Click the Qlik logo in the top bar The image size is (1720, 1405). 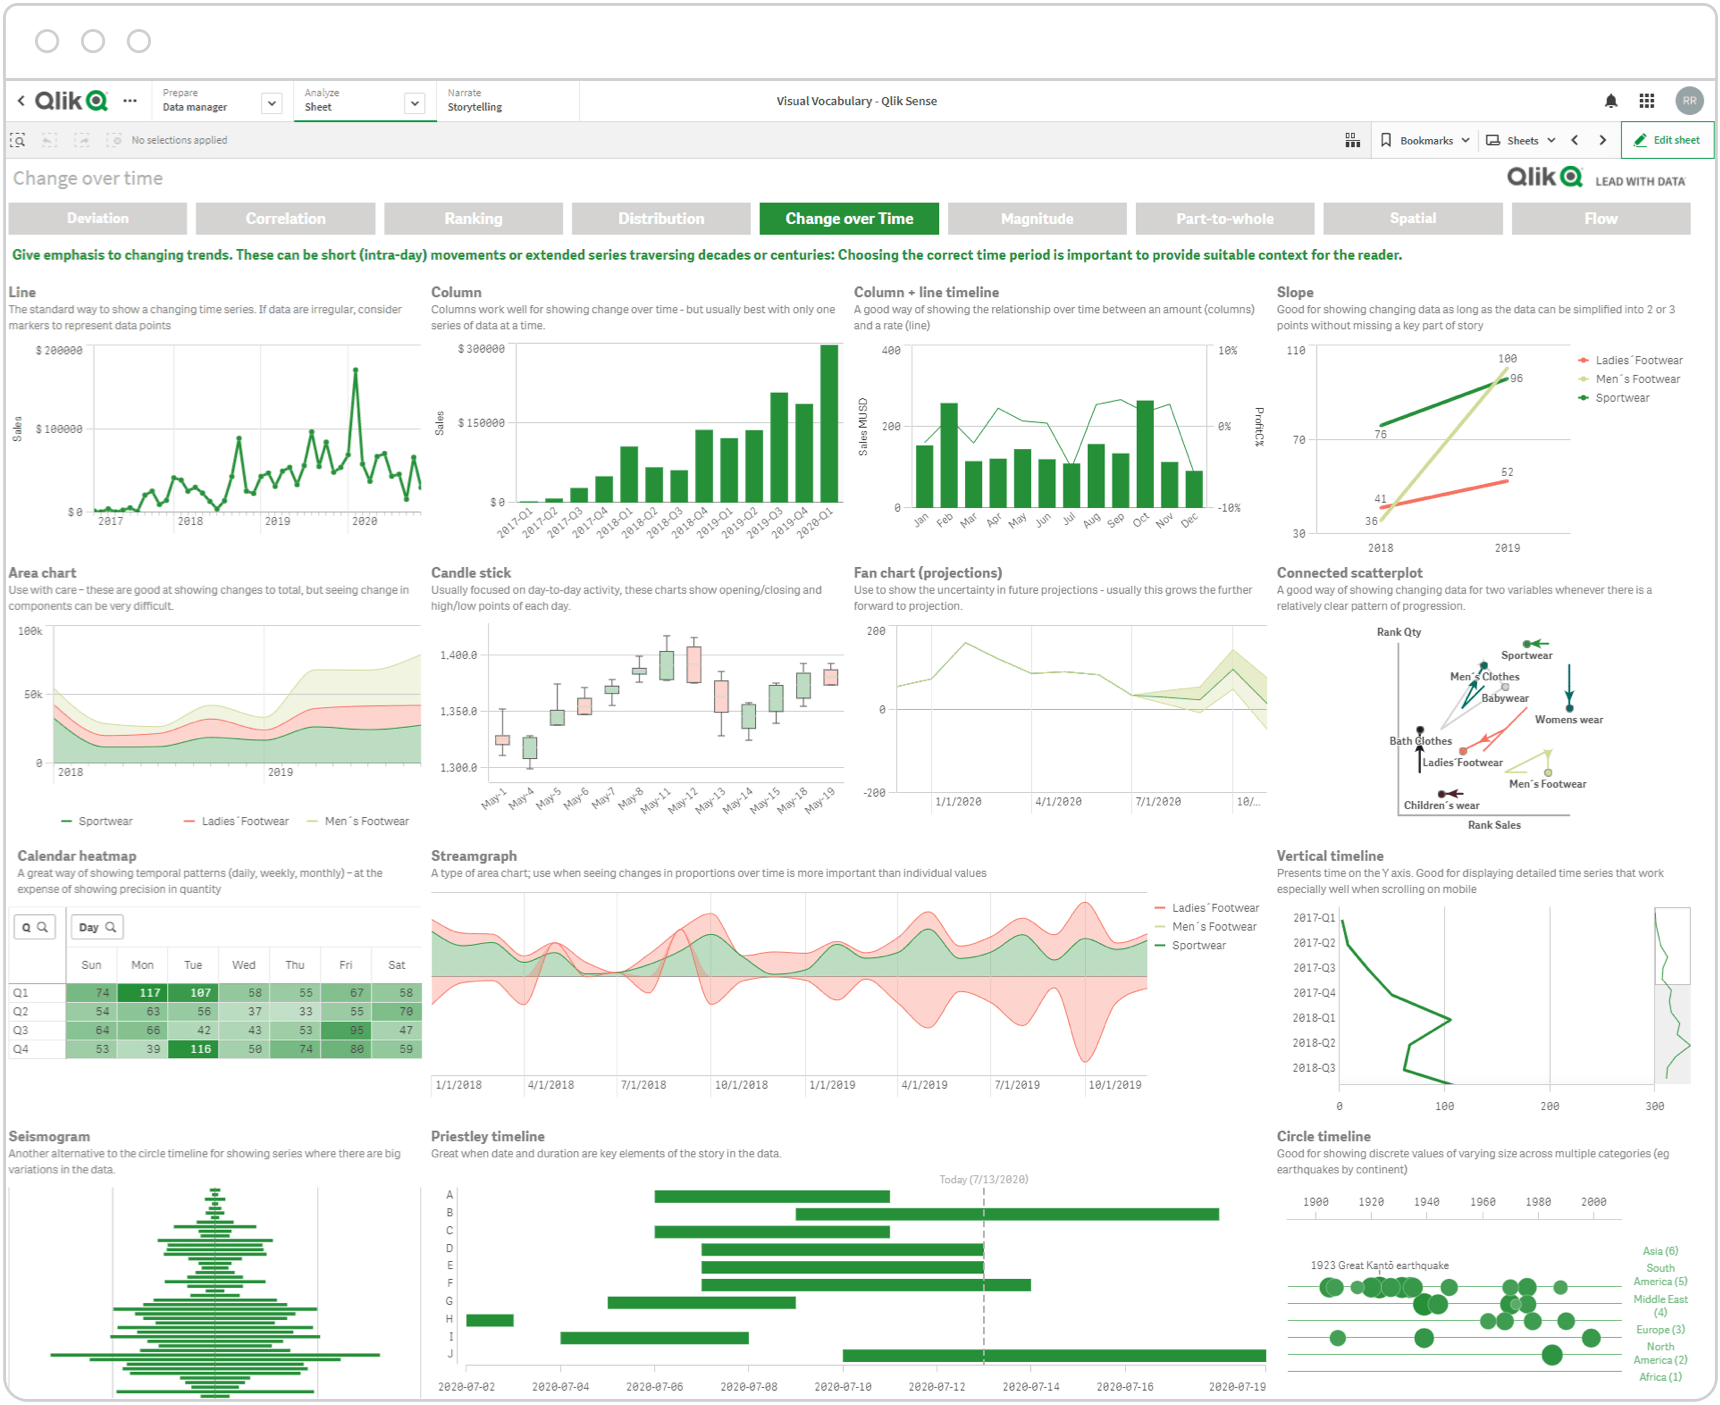coord(71,101)
